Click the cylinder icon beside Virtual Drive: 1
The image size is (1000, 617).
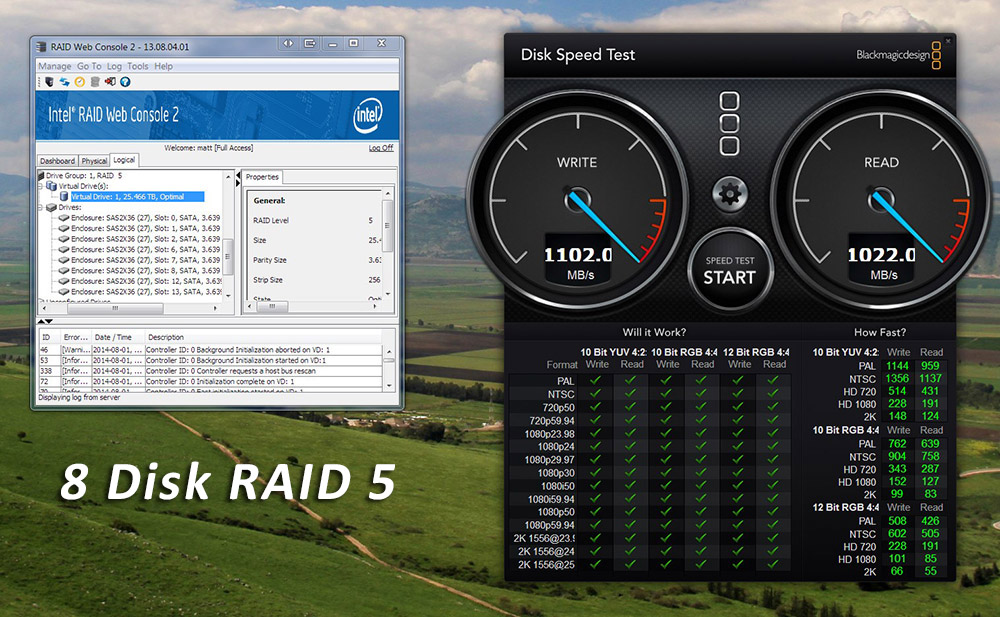click(x=64, y=197)
